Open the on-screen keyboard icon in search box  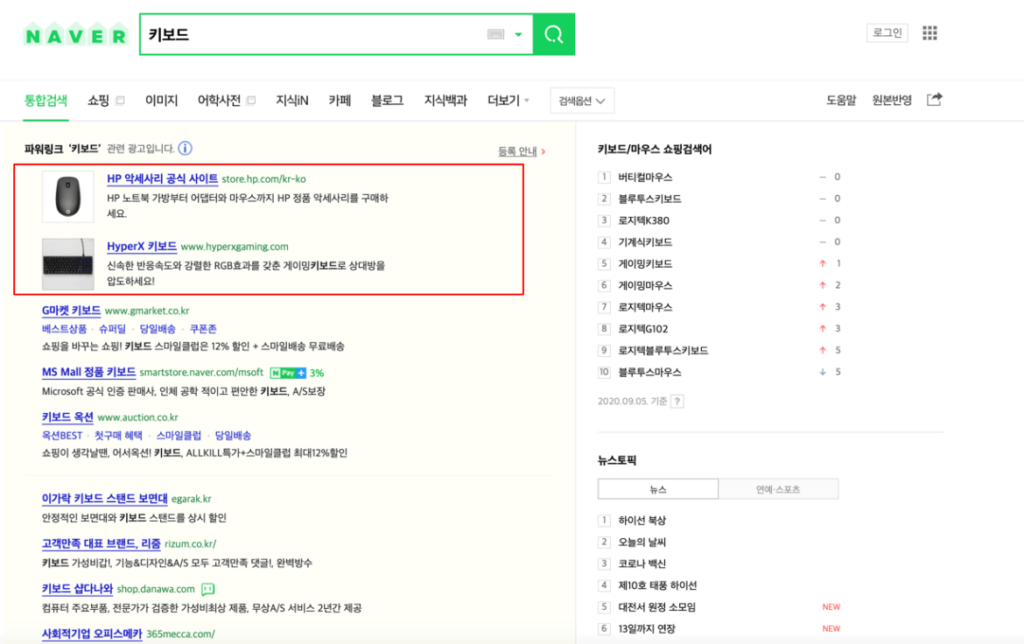496,34
